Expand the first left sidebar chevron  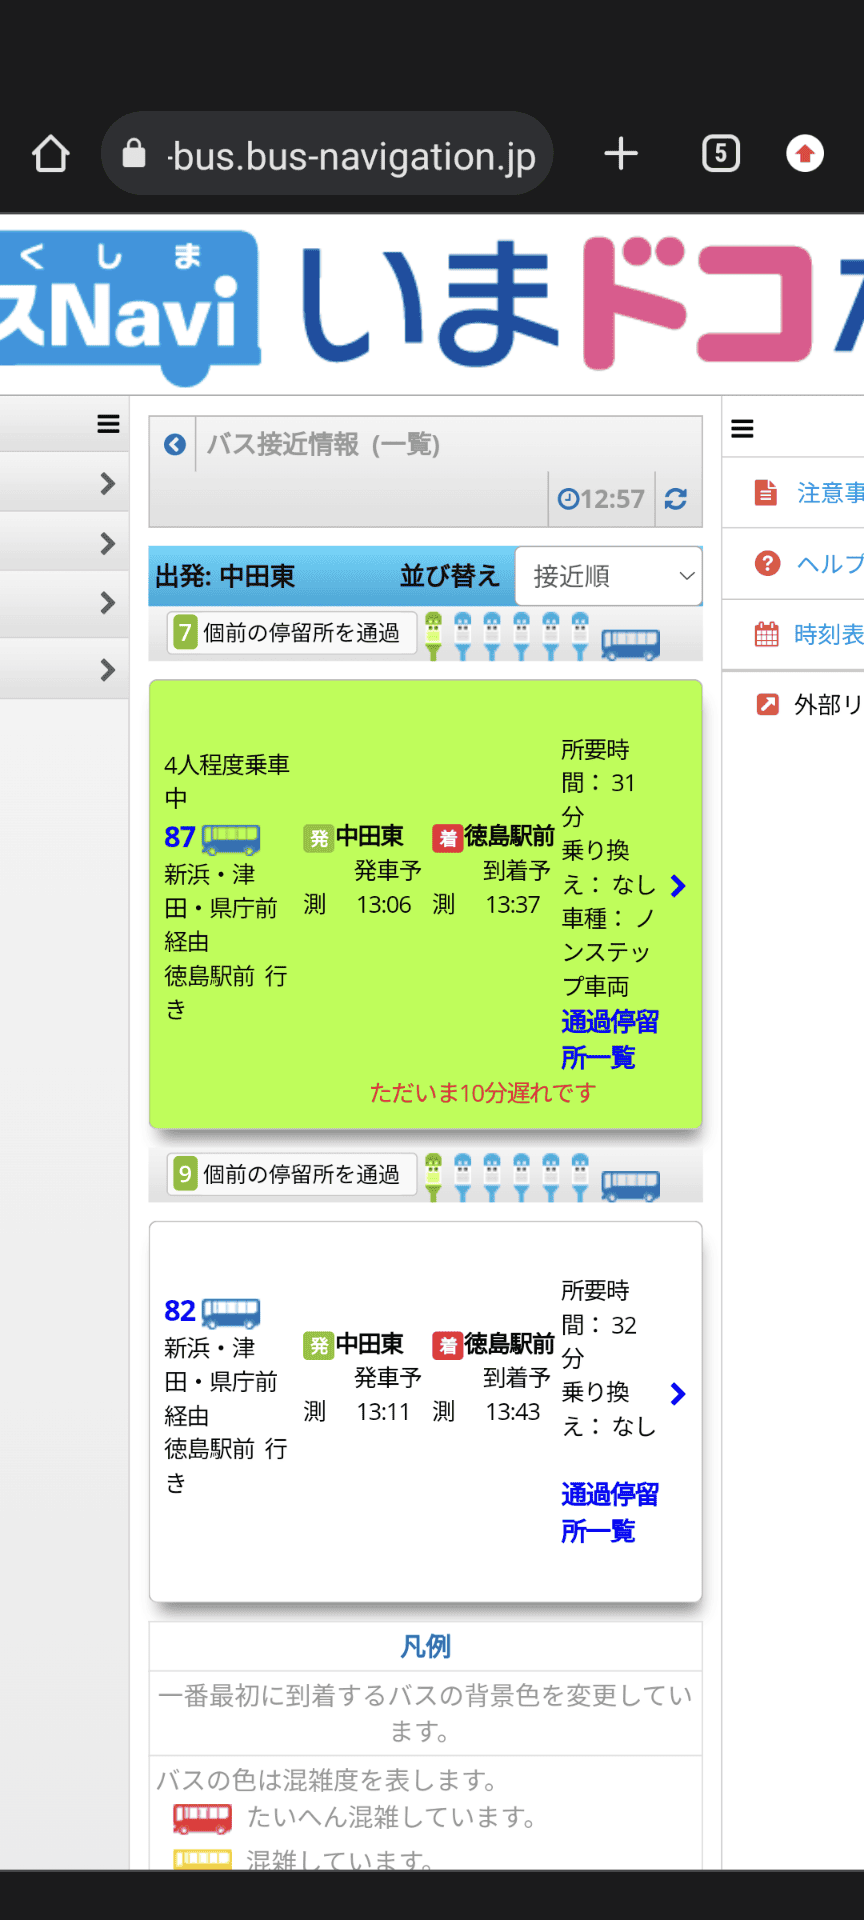pos(108,484)
